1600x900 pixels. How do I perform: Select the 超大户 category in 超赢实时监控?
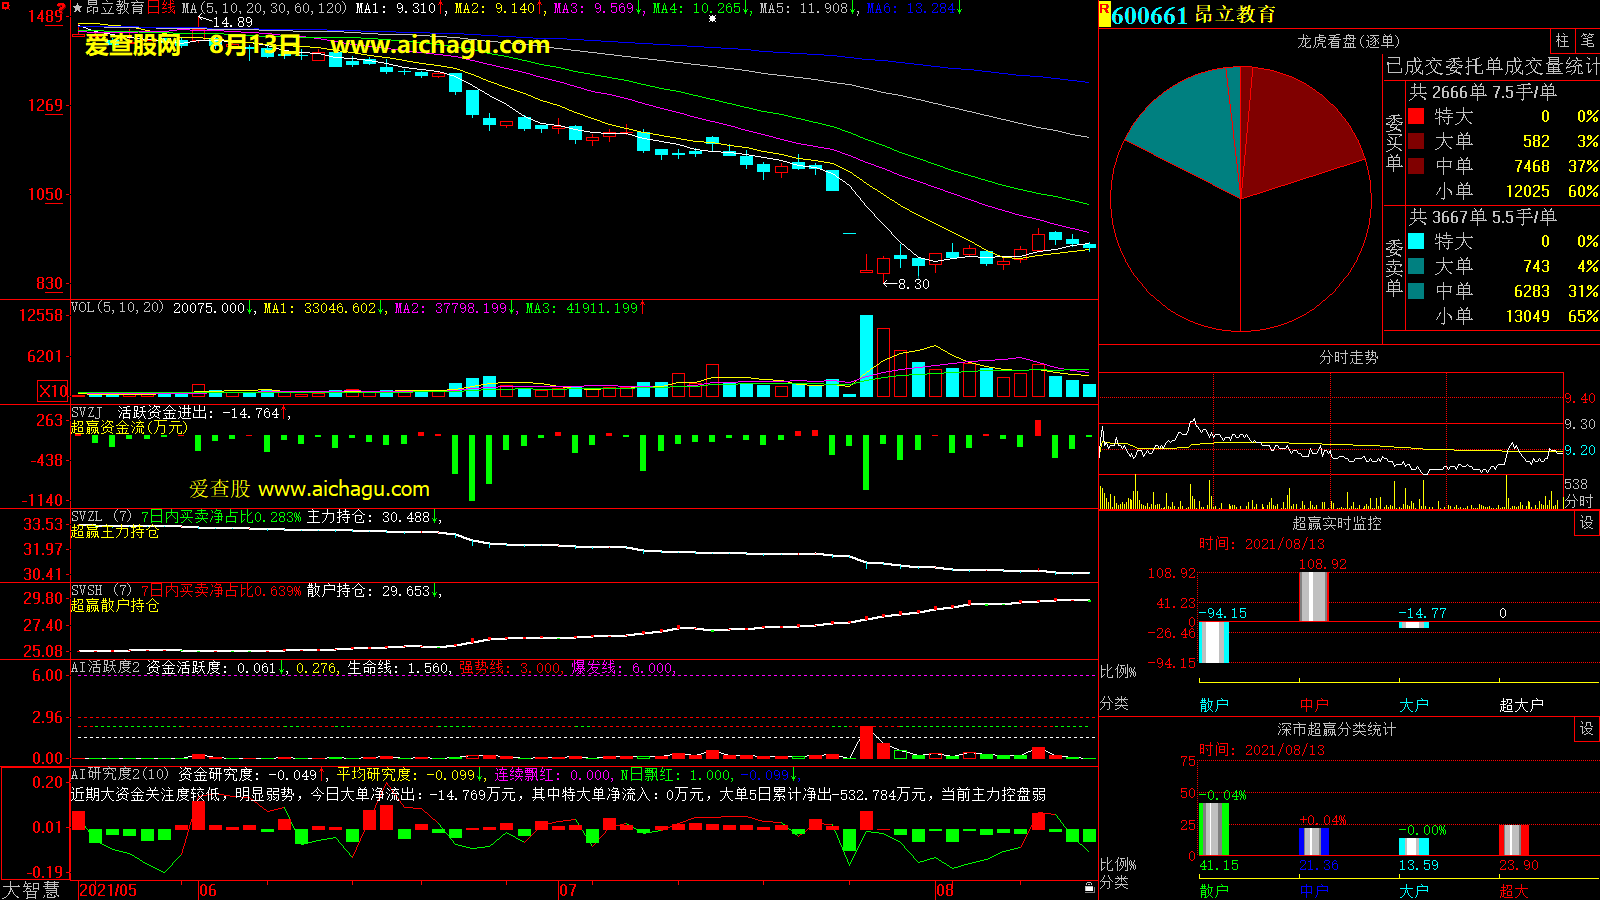click(x=1520, y=705)
